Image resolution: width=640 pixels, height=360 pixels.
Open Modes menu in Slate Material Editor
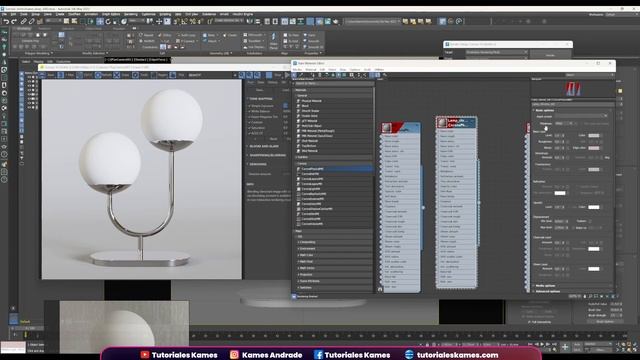point(297,70)
